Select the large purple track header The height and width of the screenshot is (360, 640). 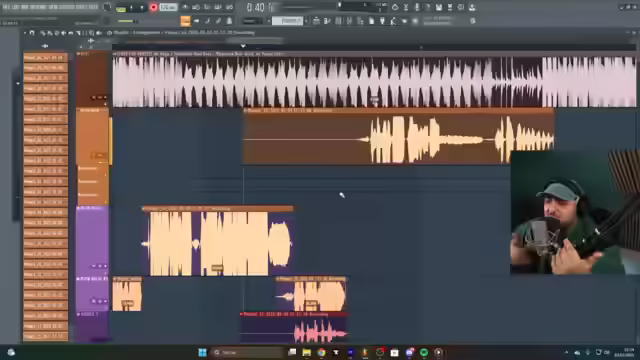pyautogui.click(x=93, y=241)
